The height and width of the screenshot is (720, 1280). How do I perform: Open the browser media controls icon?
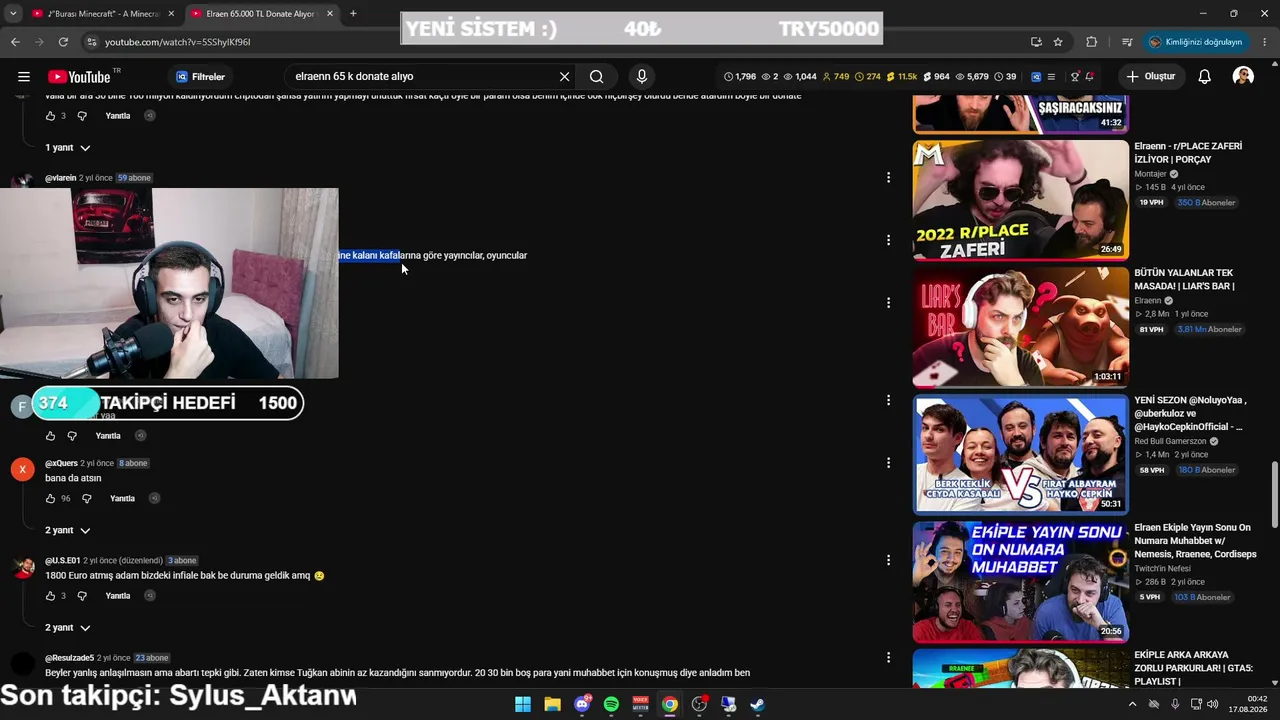pyautogui.click(x=1127, y=42)
